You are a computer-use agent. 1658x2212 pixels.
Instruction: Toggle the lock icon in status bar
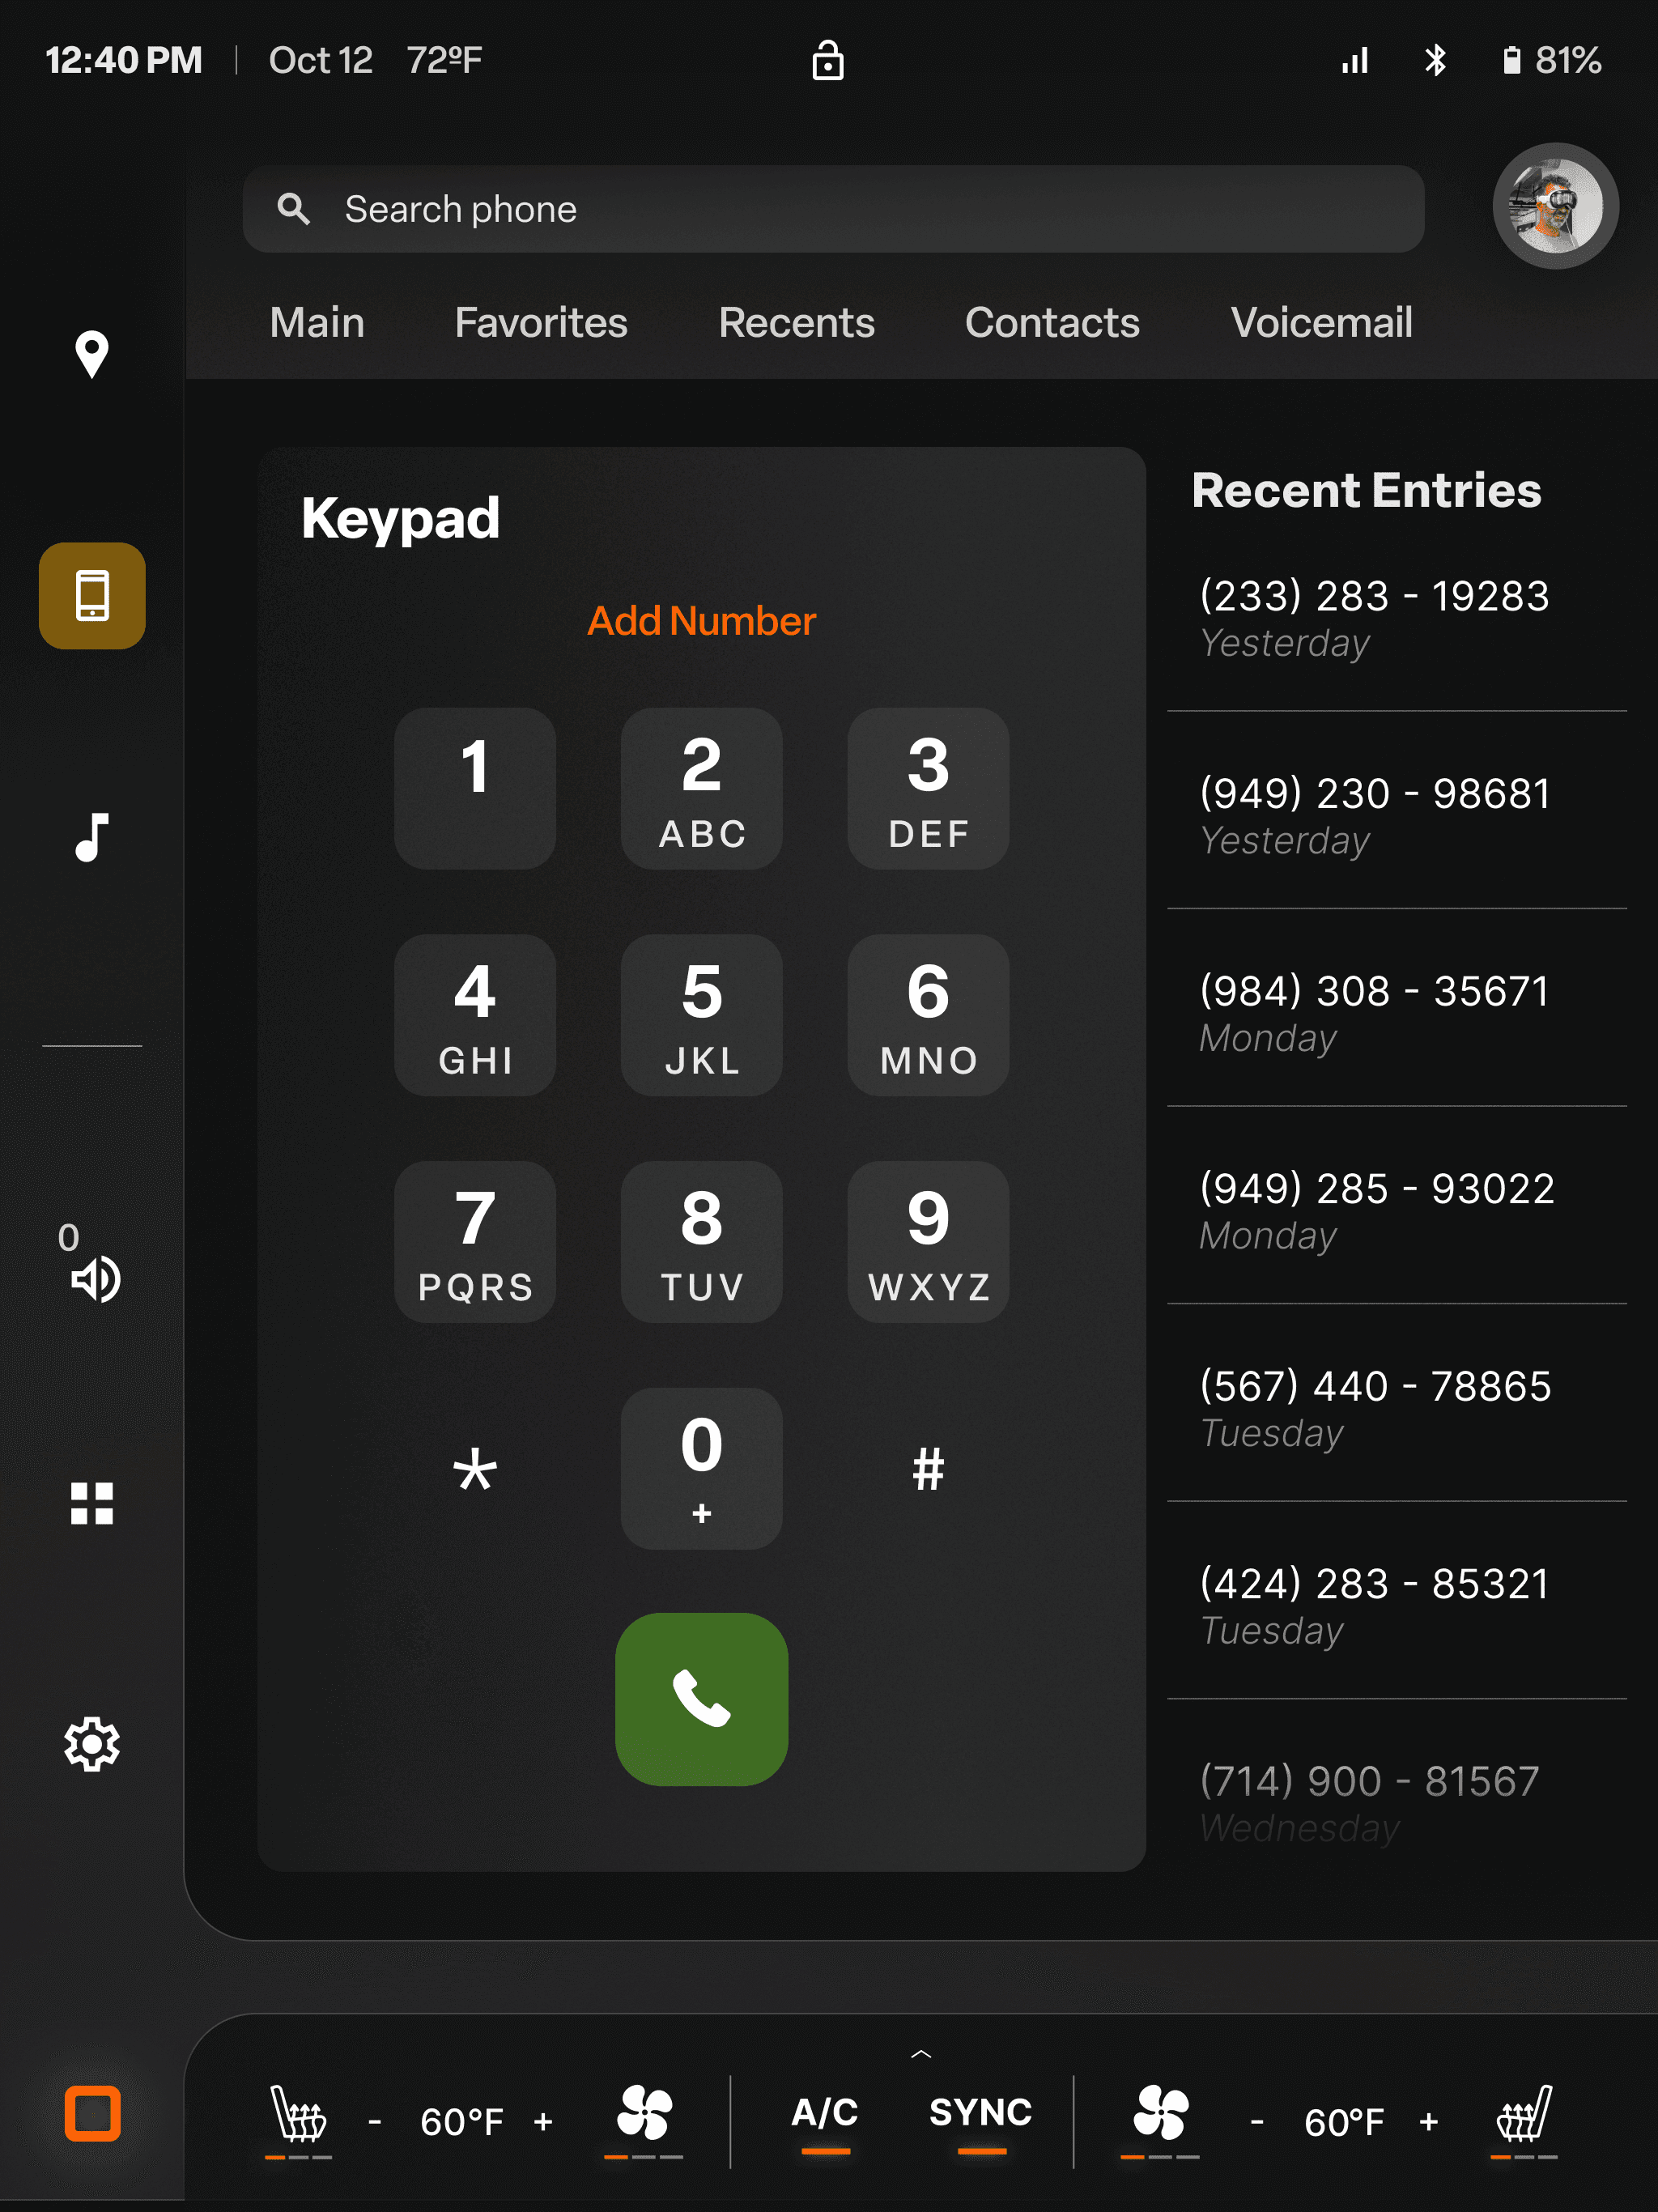[827, 61]
